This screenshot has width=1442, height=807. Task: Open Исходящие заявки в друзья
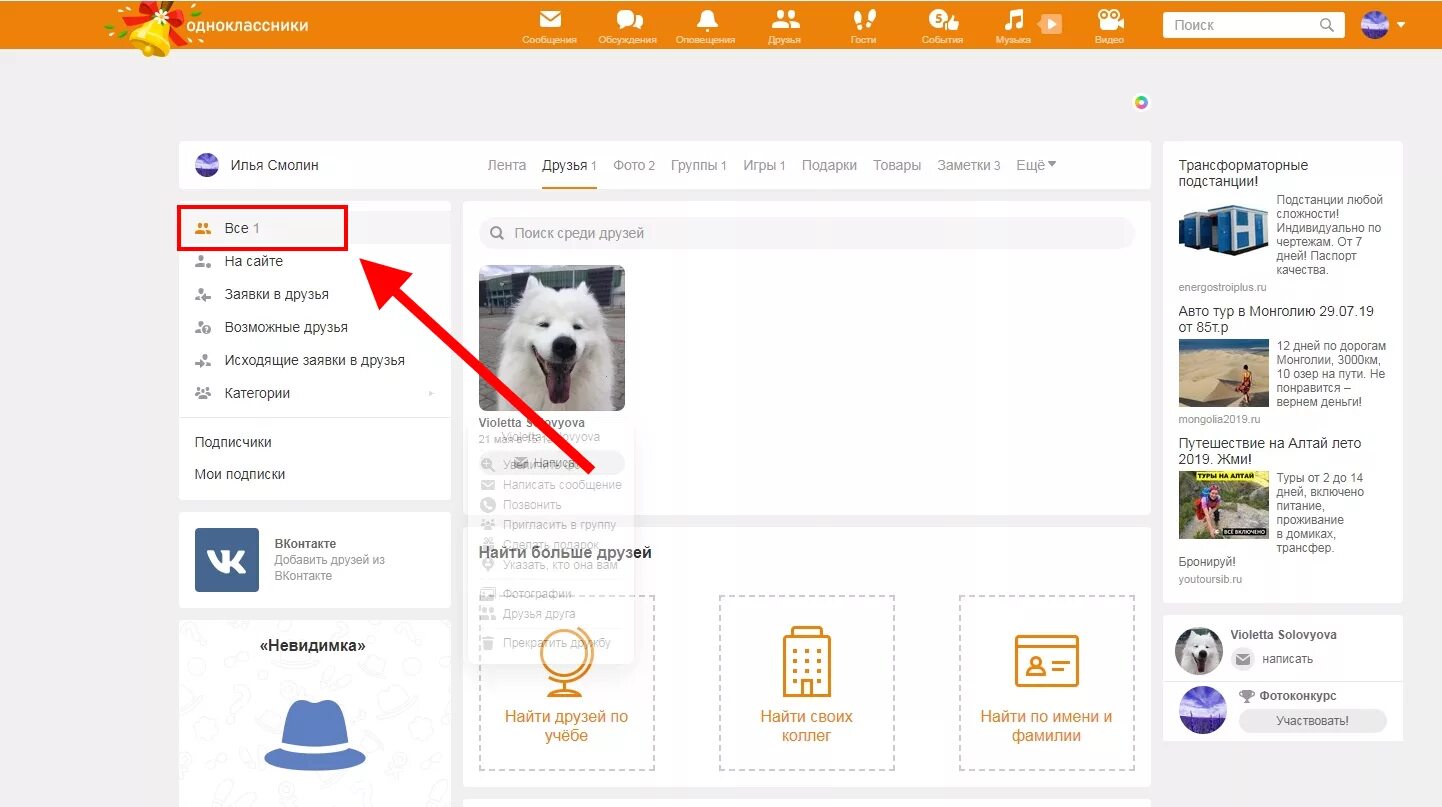[x=315, y=360]
